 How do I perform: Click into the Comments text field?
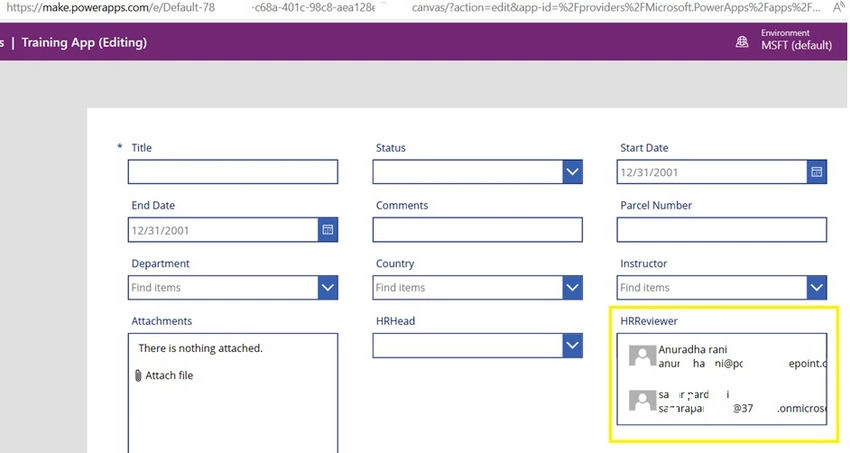click(x=478, y=230)
